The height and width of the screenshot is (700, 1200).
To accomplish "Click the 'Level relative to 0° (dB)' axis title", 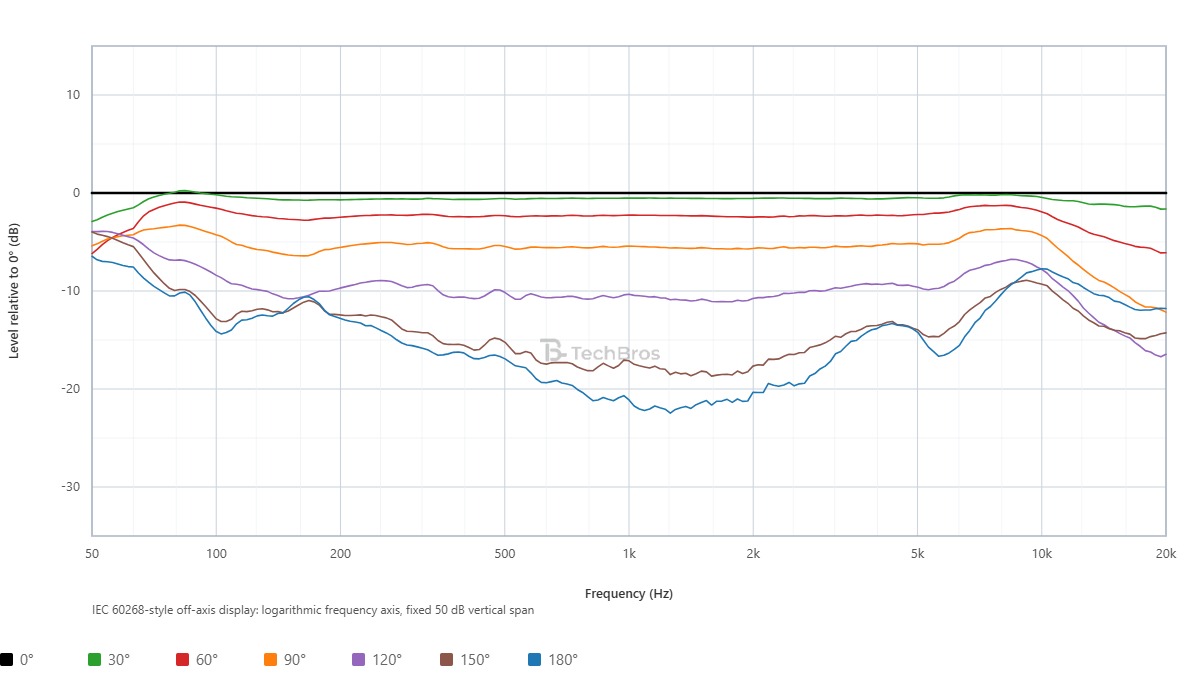I will click(x=14, y=290).
